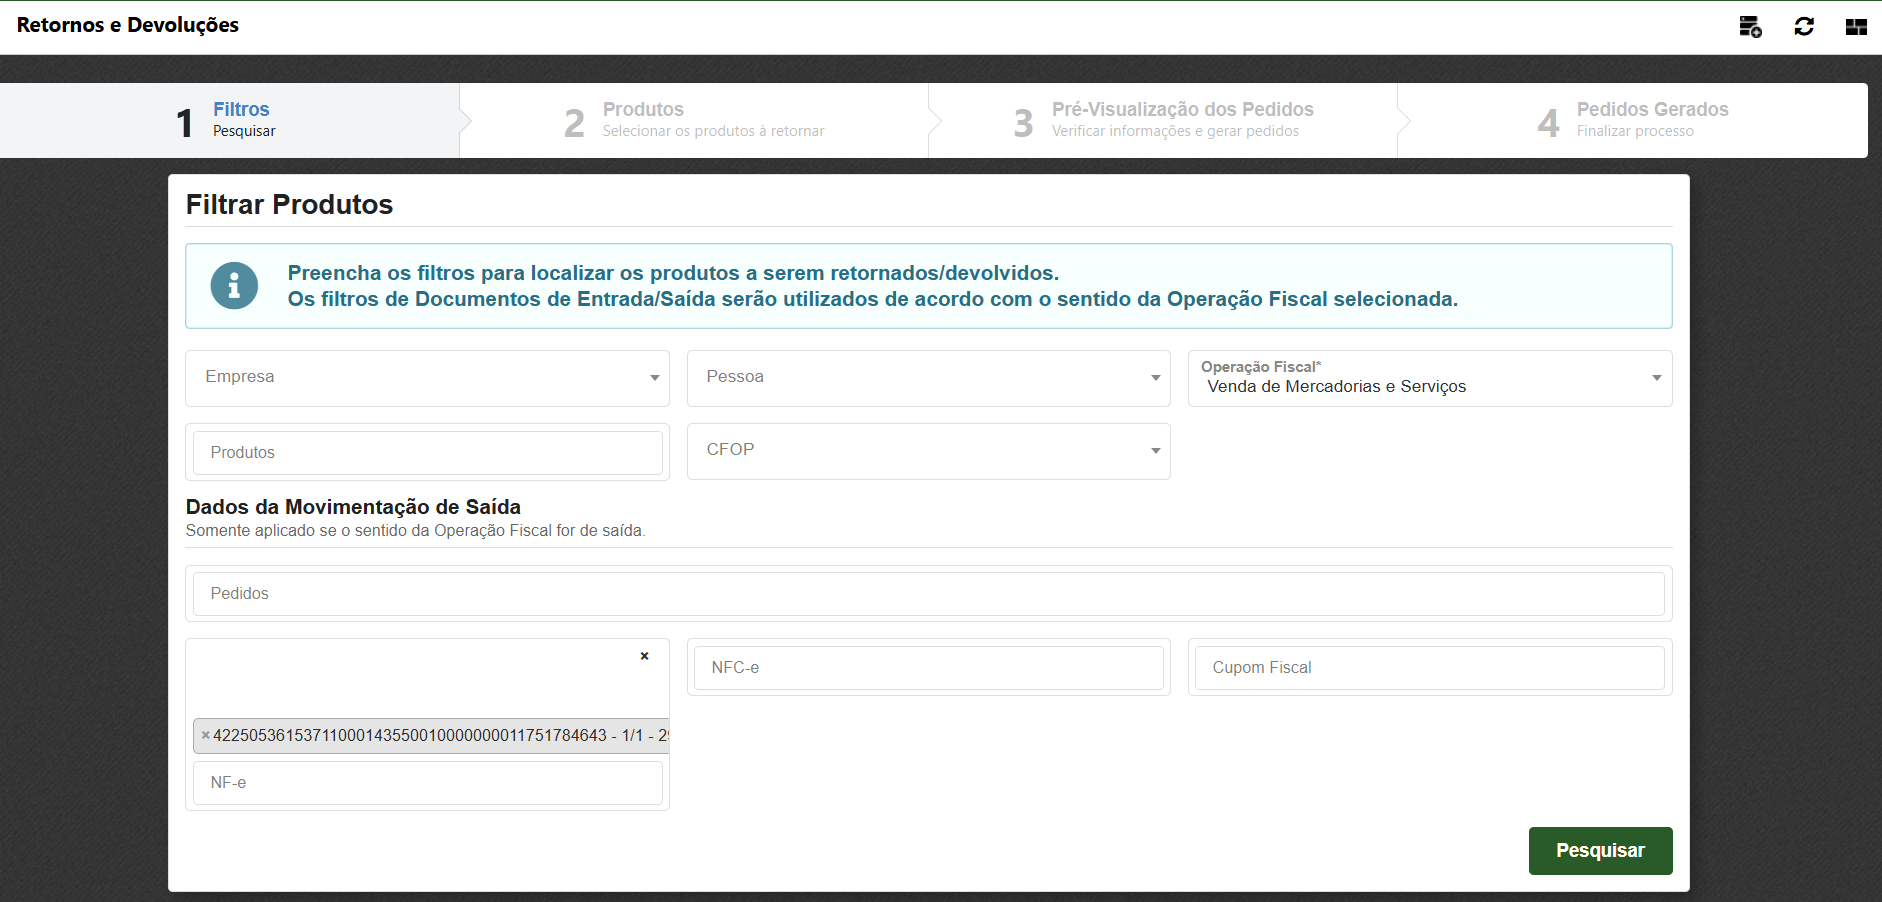Focus the Produtos input field
The width and height of the screenshot is (1882, 902).
(427, 453)
